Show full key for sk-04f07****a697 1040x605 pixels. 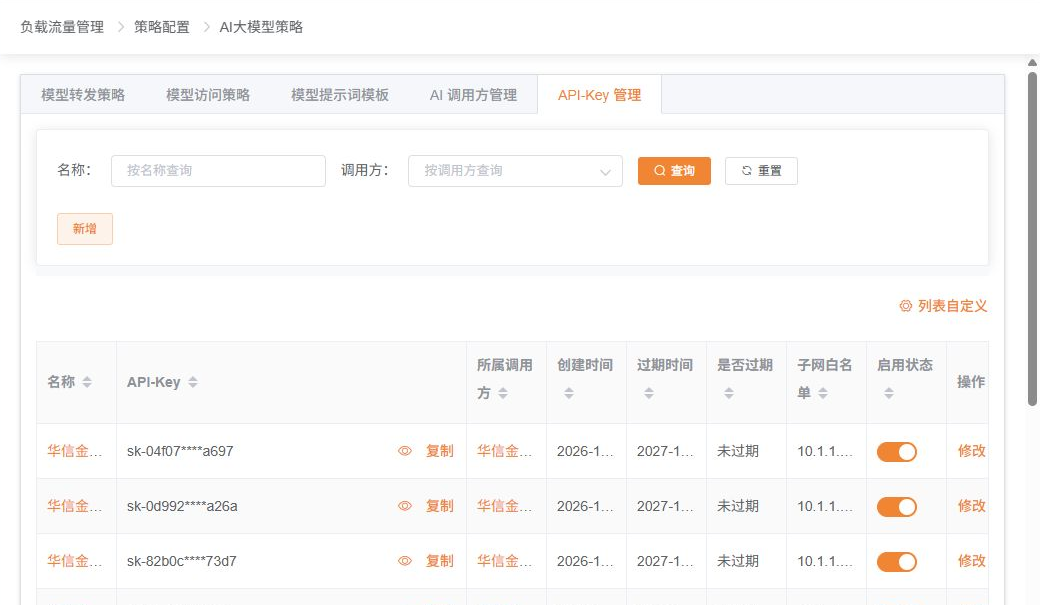405,451
